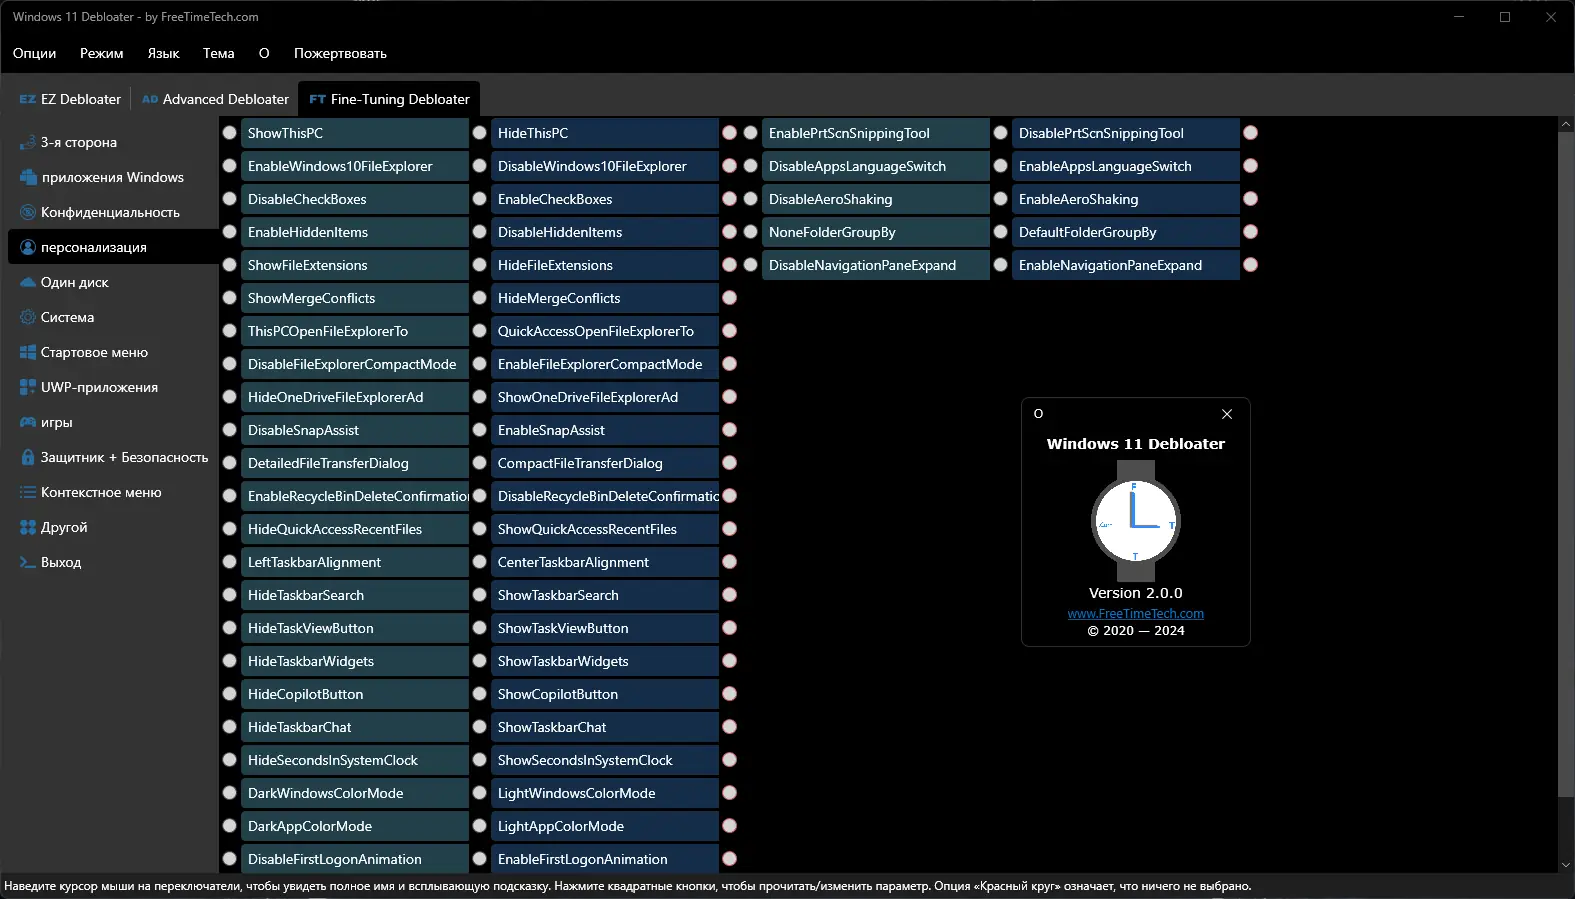Click the EnableAppsLanguageSwitch button
This screenshot has width=1575, height=899.
point(1126,166)
